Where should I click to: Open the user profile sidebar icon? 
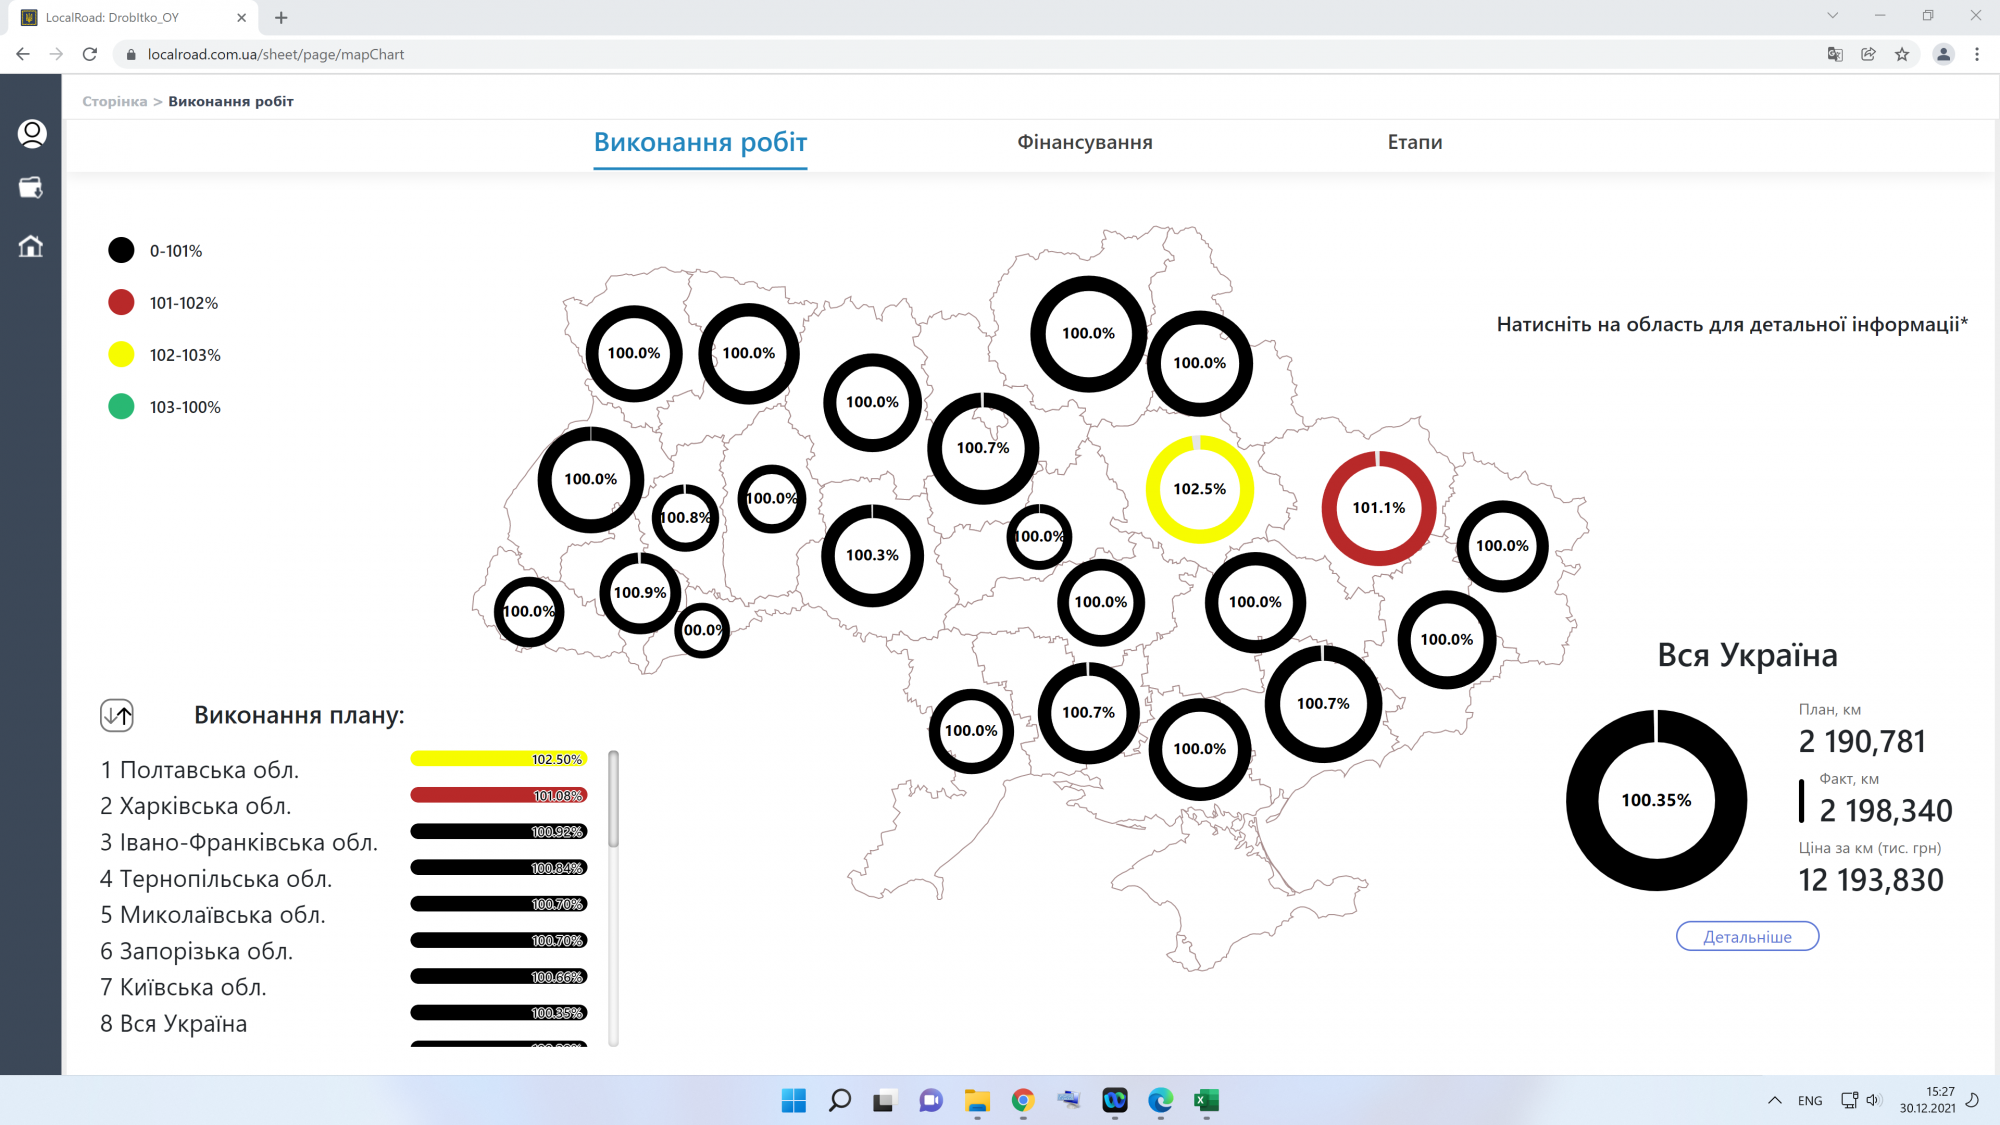click(32, 133)
